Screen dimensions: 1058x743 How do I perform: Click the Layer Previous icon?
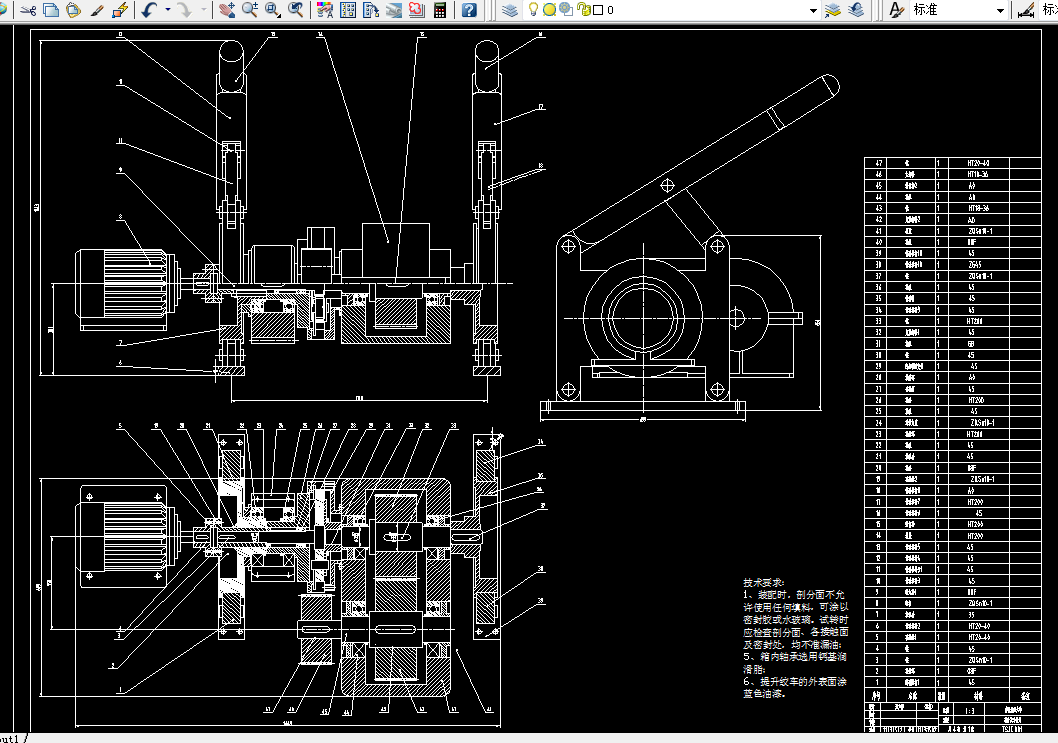tap(856, 10)
